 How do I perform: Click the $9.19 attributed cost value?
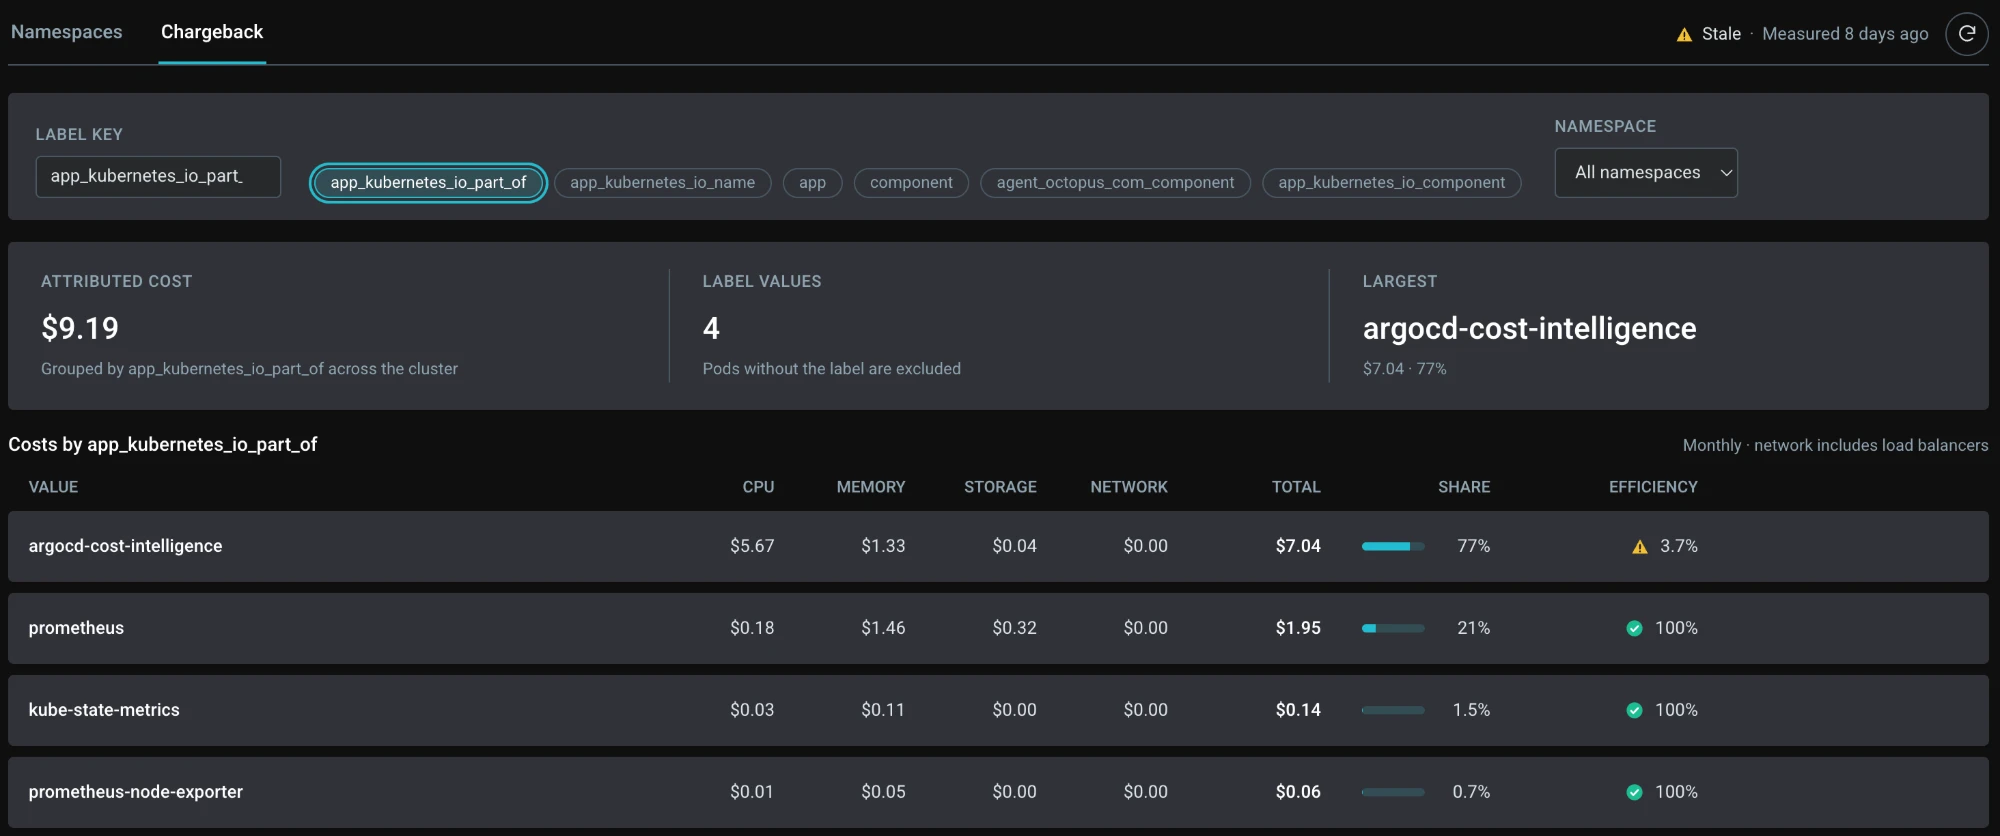[x=80, y=328]
